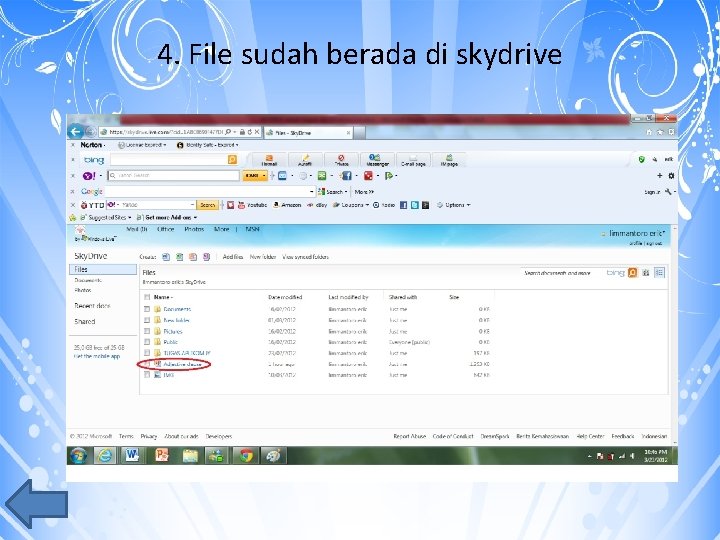Open Internet Explorer from the taskbar
This screenshot has width=720, height=540.
point(105,456)
